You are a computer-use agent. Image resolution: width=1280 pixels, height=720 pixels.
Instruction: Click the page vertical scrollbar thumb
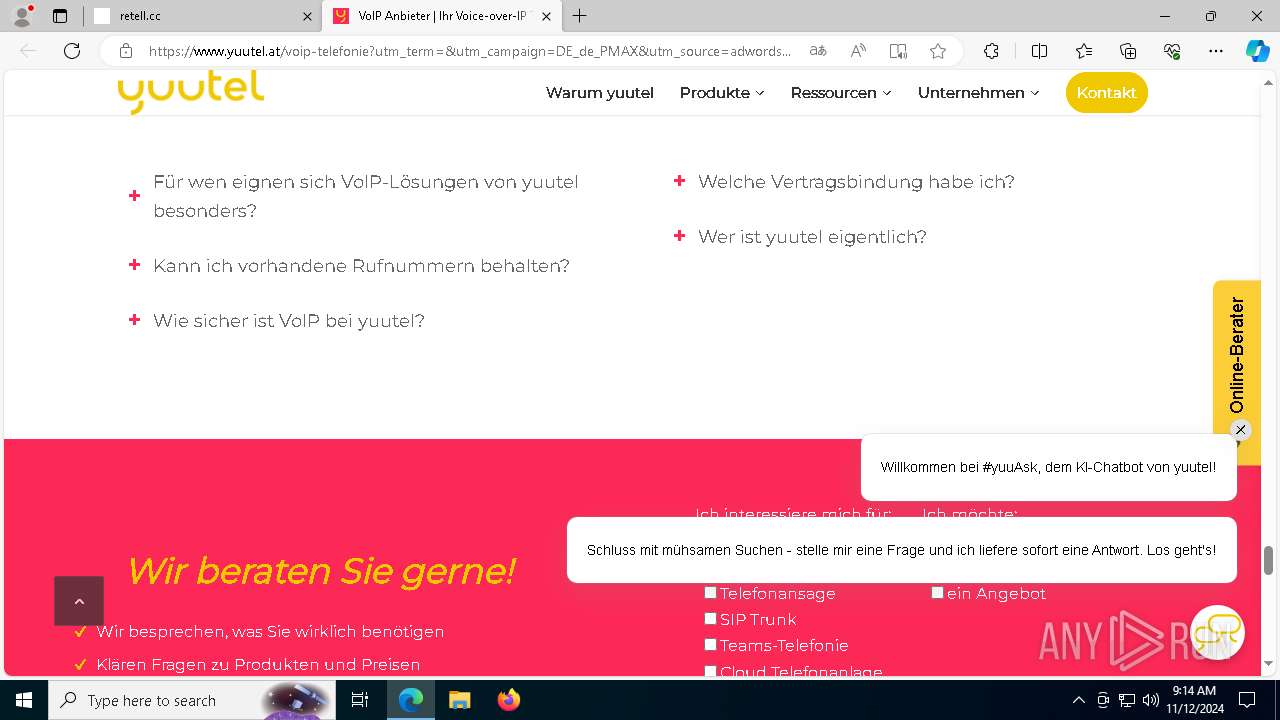click(x=1269, y=560)
